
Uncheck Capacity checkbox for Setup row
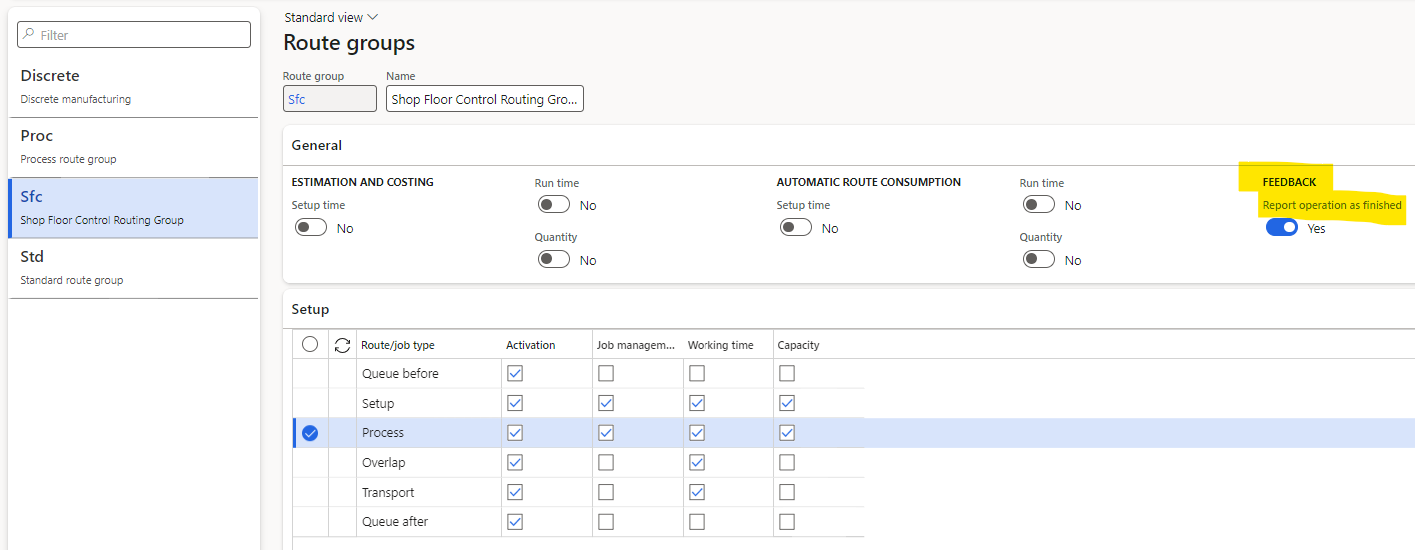click(x=787, y=403)
